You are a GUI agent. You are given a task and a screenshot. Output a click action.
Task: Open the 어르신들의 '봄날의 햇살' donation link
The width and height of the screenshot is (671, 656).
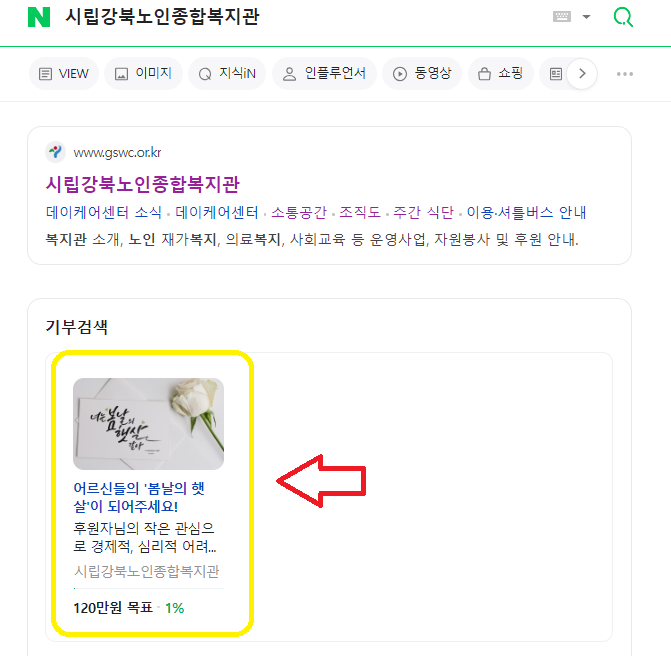pos(139,497)
